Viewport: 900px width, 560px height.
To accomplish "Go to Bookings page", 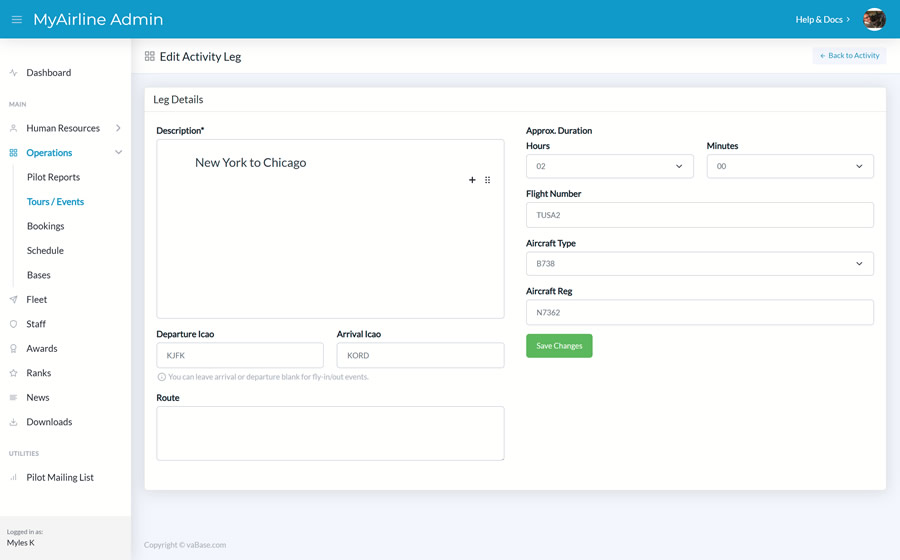I will [45, 226].
